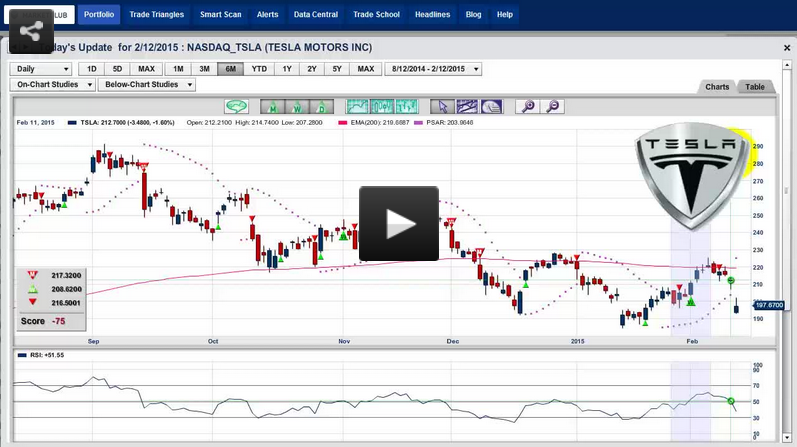Click the green circle marker on price chart

731,281
